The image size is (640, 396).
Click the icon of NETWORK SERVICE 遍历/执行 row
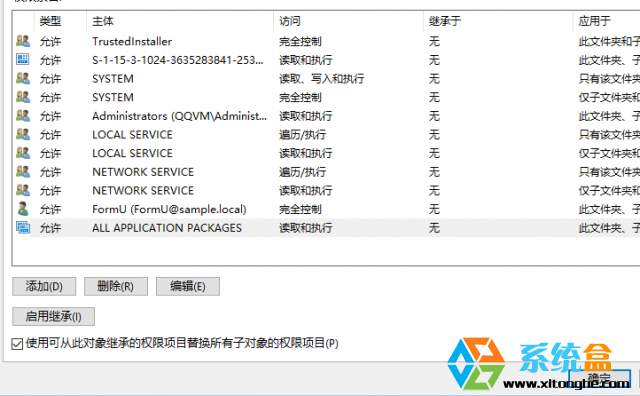[23, 171]
